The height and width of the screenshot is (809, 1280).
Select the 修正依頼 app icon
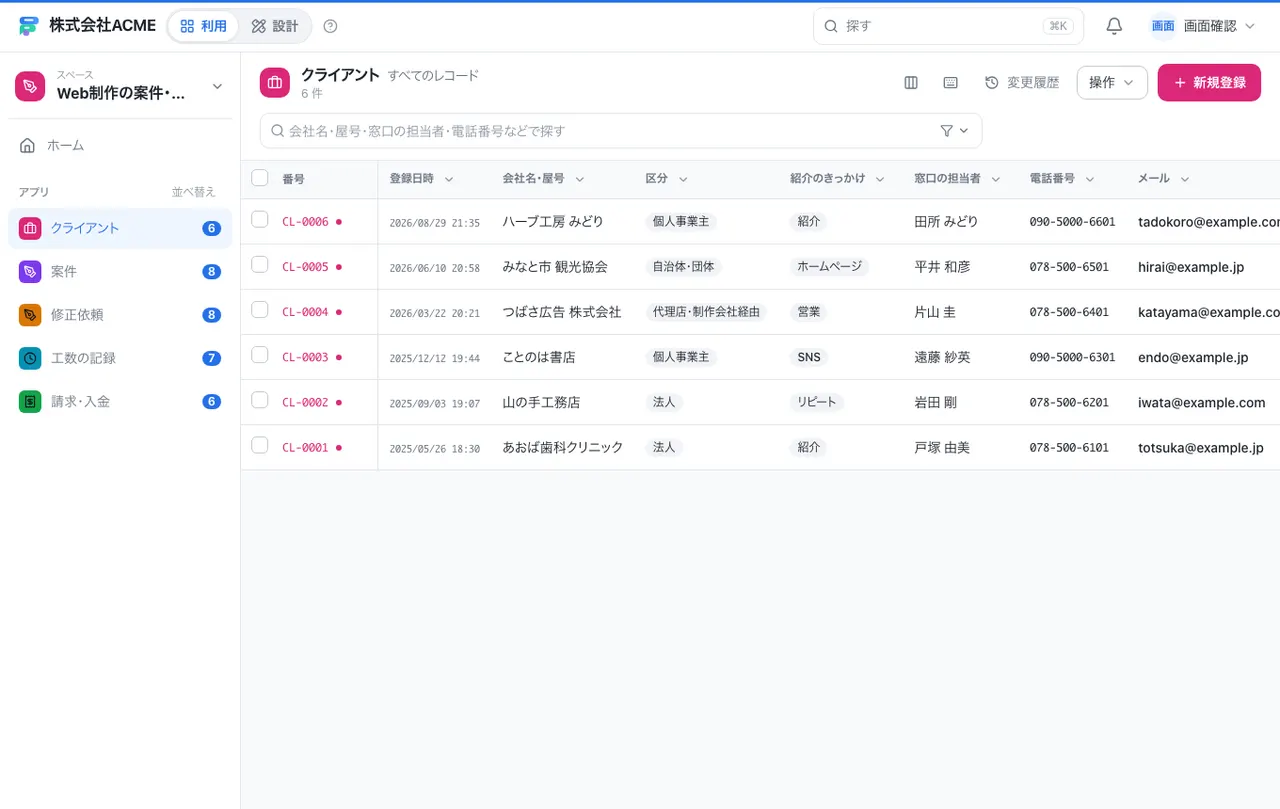(x=30, y=315)
